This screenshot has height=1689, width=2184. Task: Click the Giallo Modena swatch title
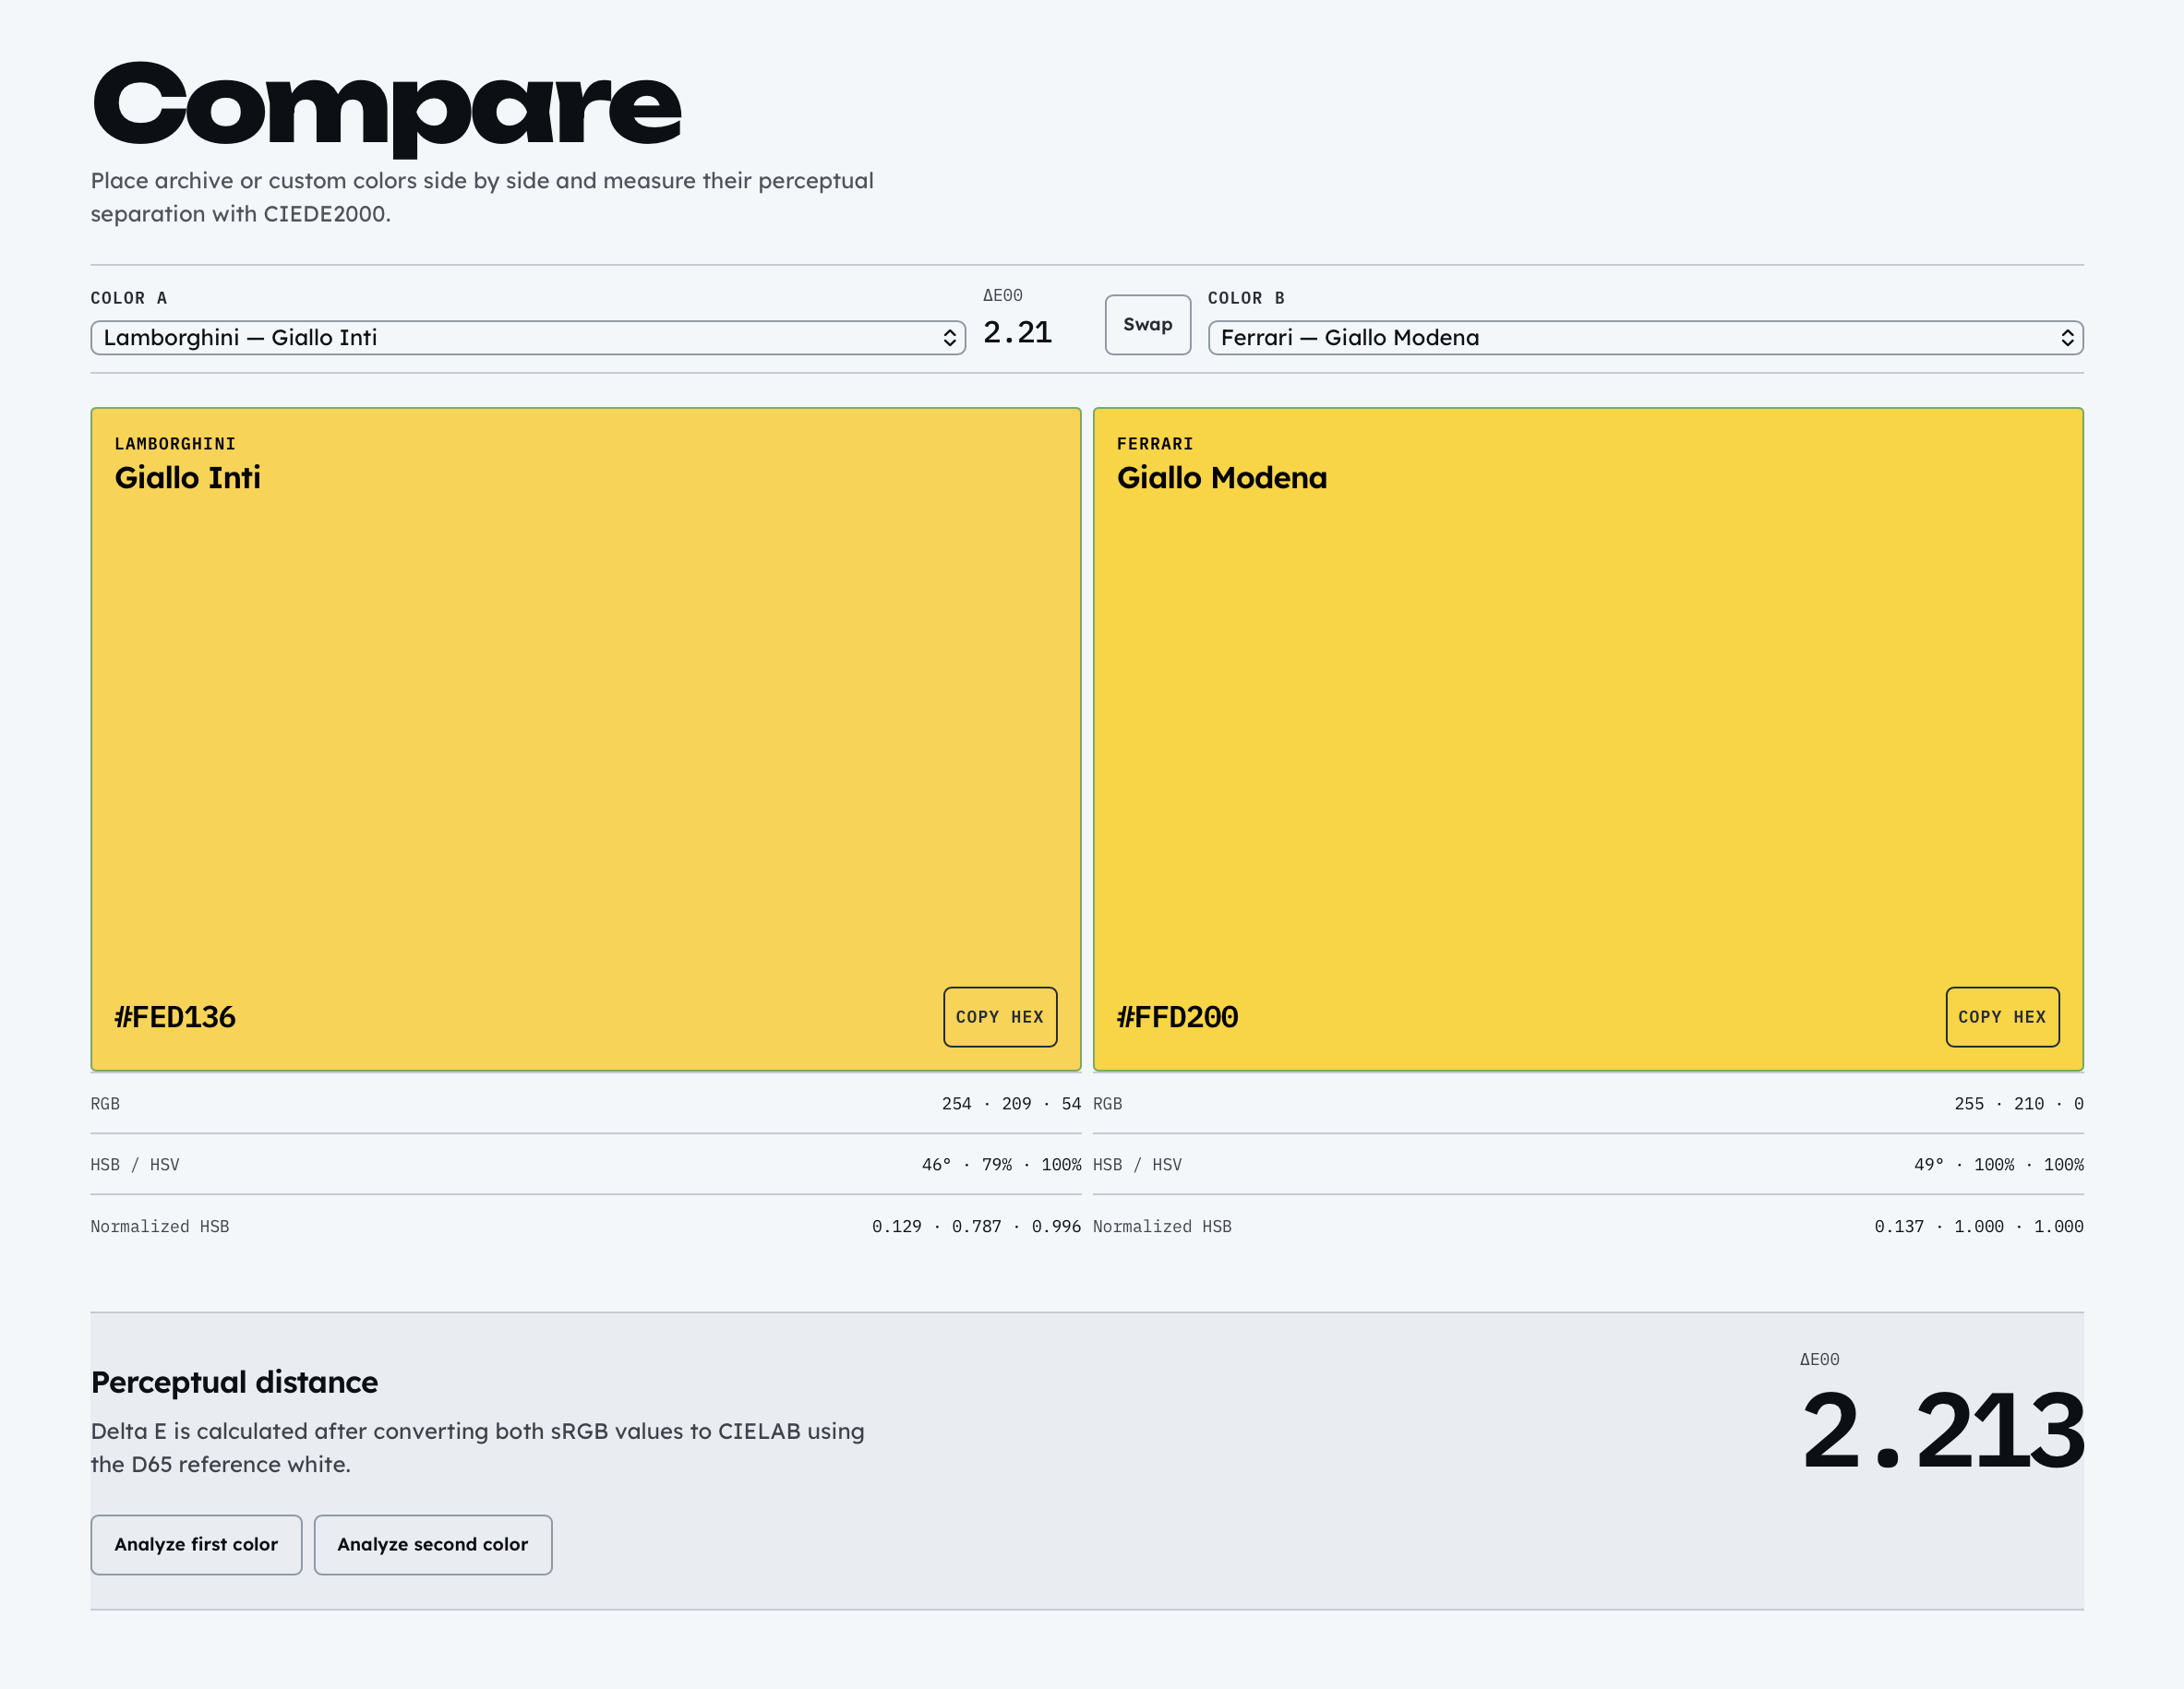[x=1222, y=478]
